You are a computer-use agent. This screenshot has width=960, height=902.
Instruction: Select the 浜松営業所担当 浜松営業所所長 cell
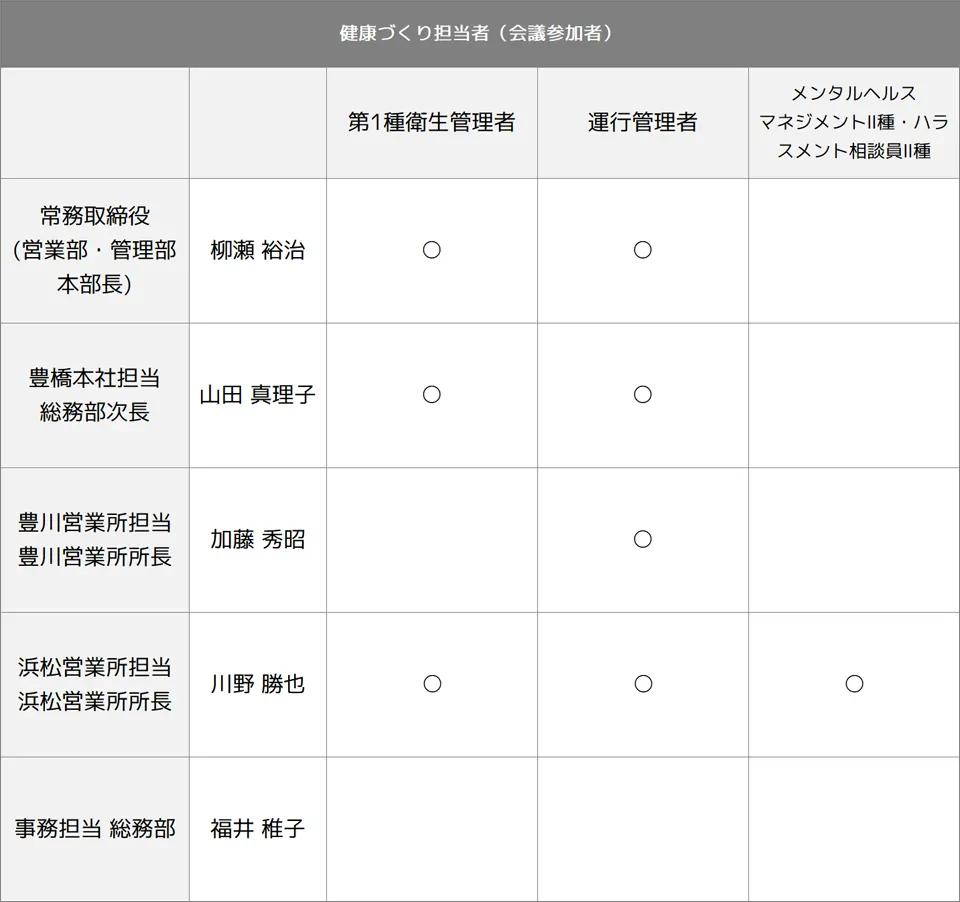(x=95, y=684)
